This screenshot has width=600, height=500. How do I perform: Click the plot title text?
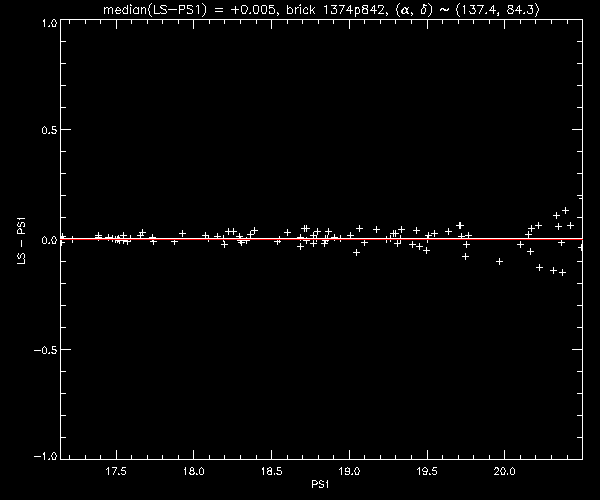click(x=321, y=9)
